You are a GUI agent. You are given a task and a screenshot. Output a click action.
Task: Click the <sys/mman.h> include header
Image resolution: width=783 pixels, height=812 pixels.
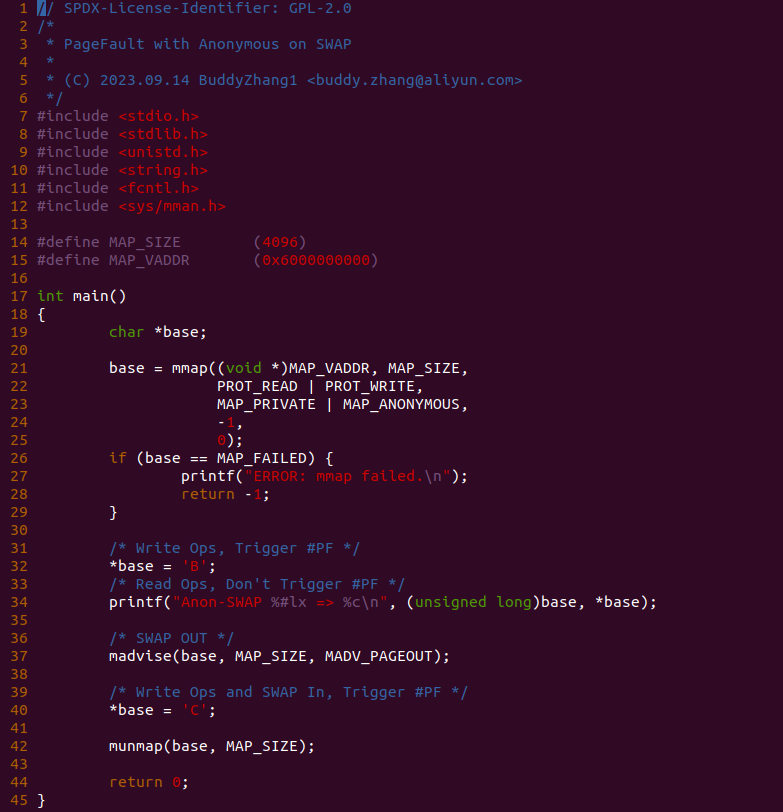[172, 206]
